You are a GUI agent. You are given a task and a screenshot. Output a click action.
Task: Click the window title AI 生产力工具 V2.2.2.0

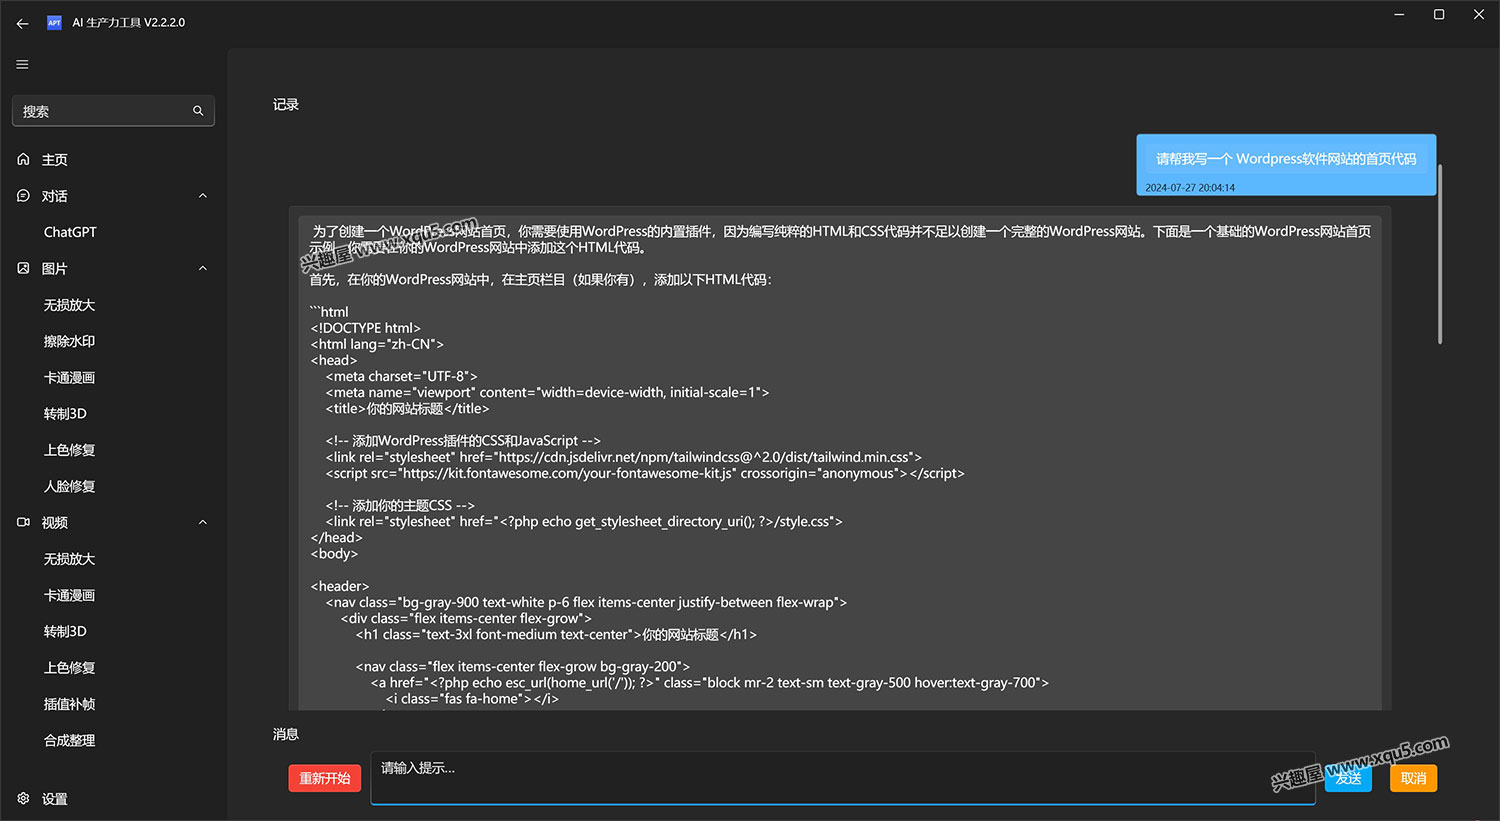coord(129,22)
